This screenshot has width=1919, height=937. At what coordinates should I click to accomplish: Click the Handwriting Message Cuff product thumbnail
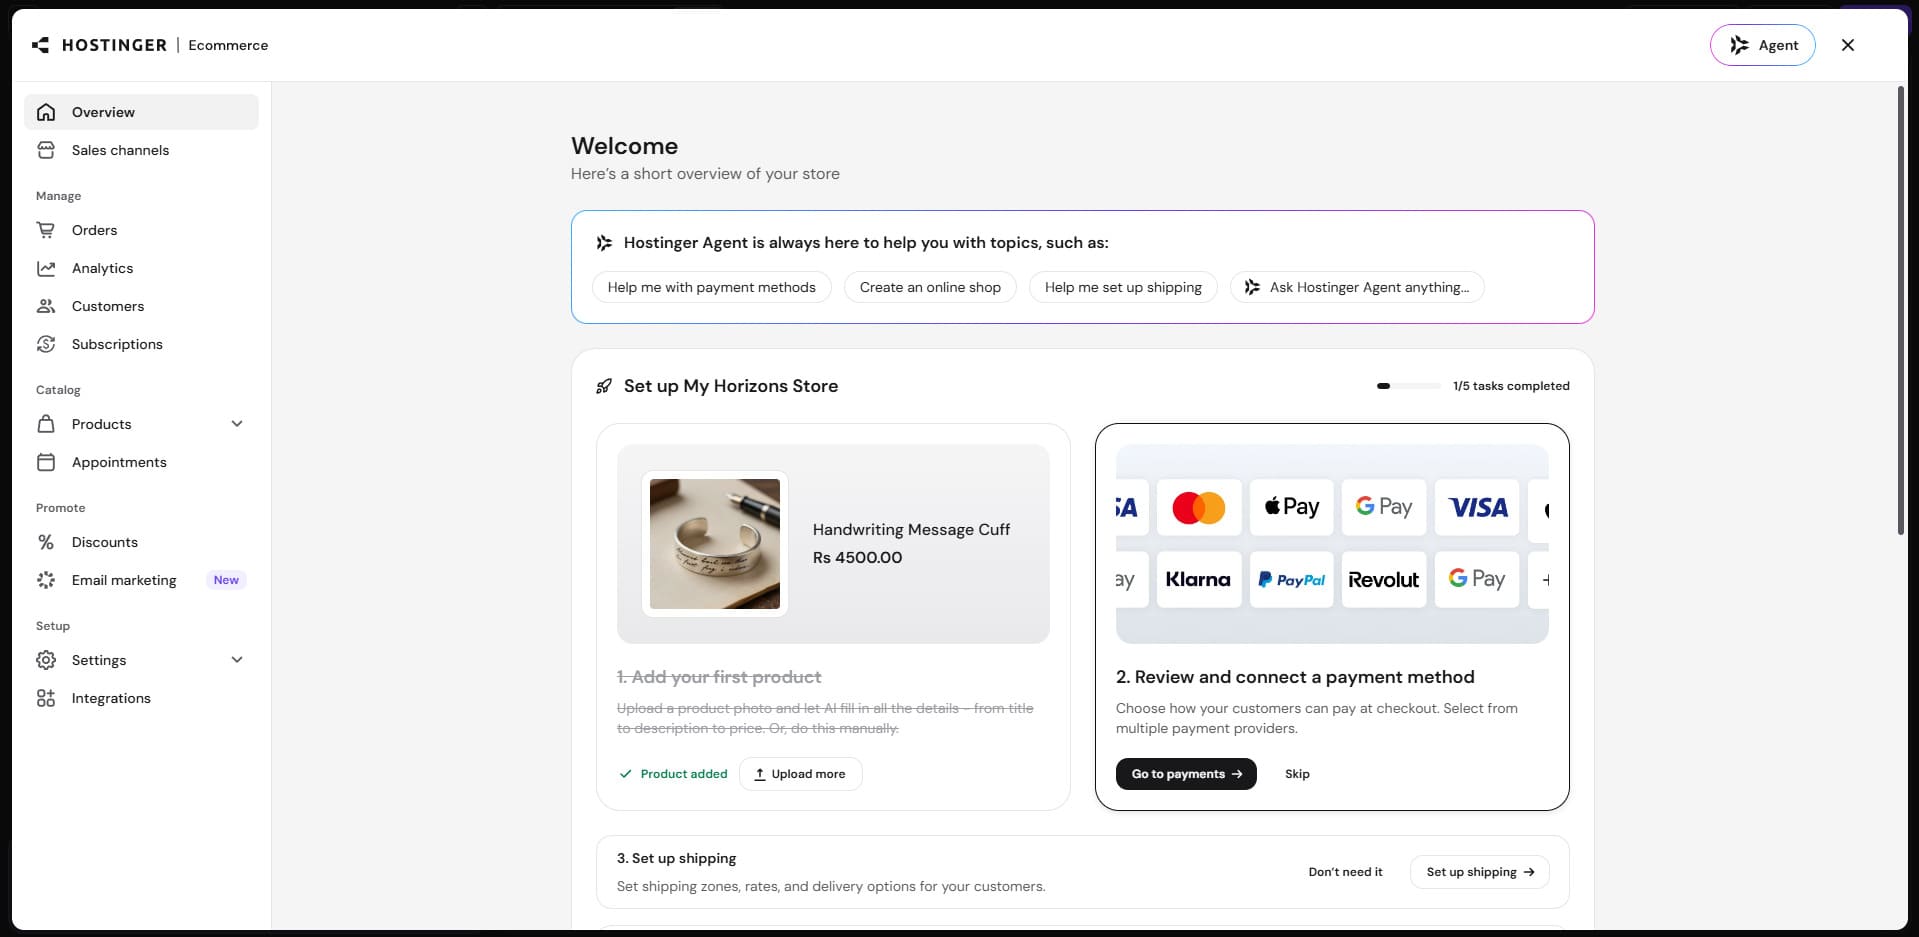pos(715,544)
